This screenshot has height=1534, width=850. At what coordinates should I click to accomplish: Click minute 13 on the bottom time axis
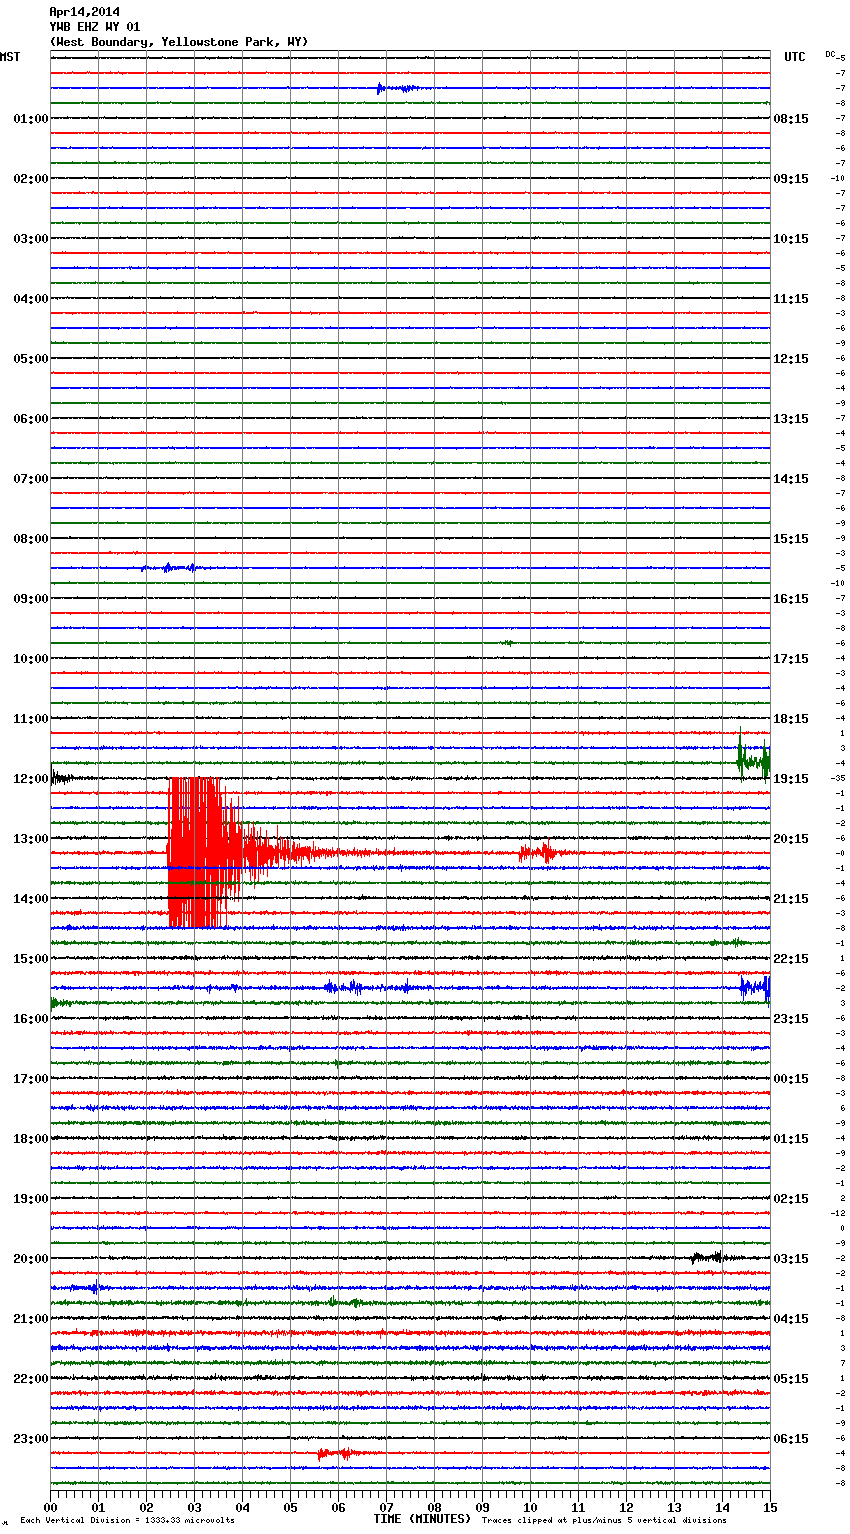tap(674, 1507)
